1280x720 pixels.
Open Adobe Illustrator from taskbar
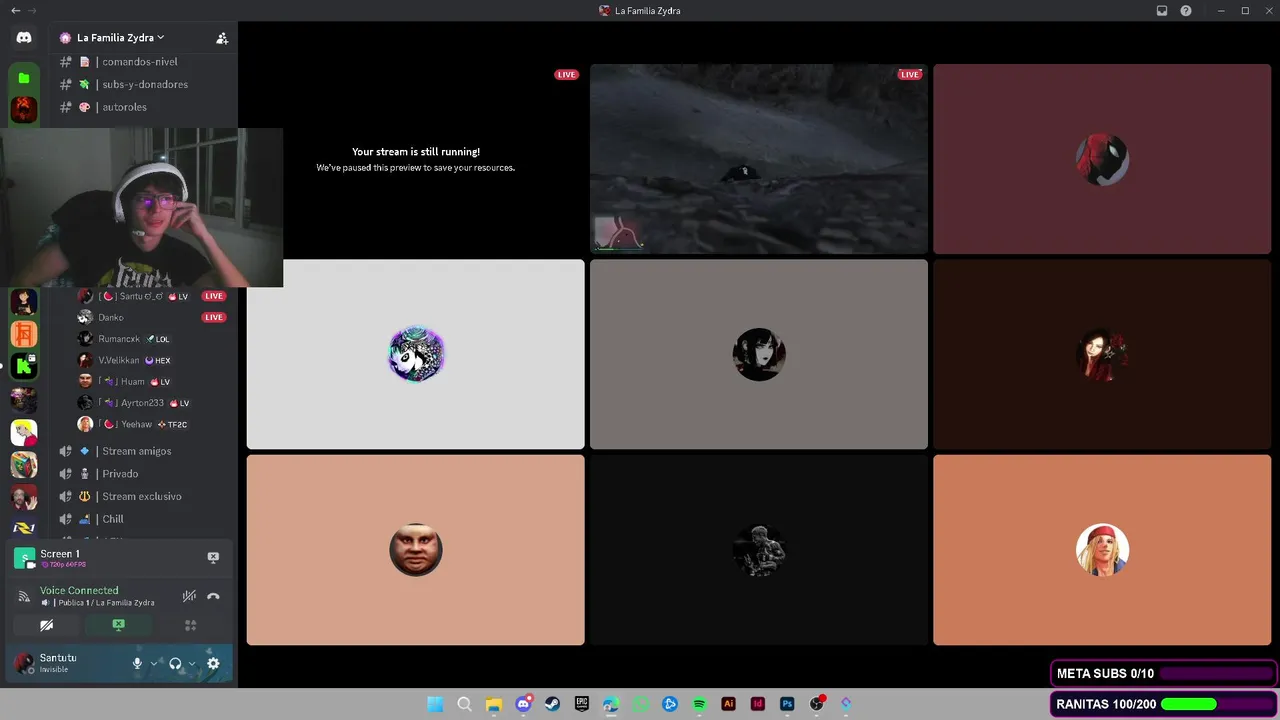pyautogui.click(x=728, y=704)
